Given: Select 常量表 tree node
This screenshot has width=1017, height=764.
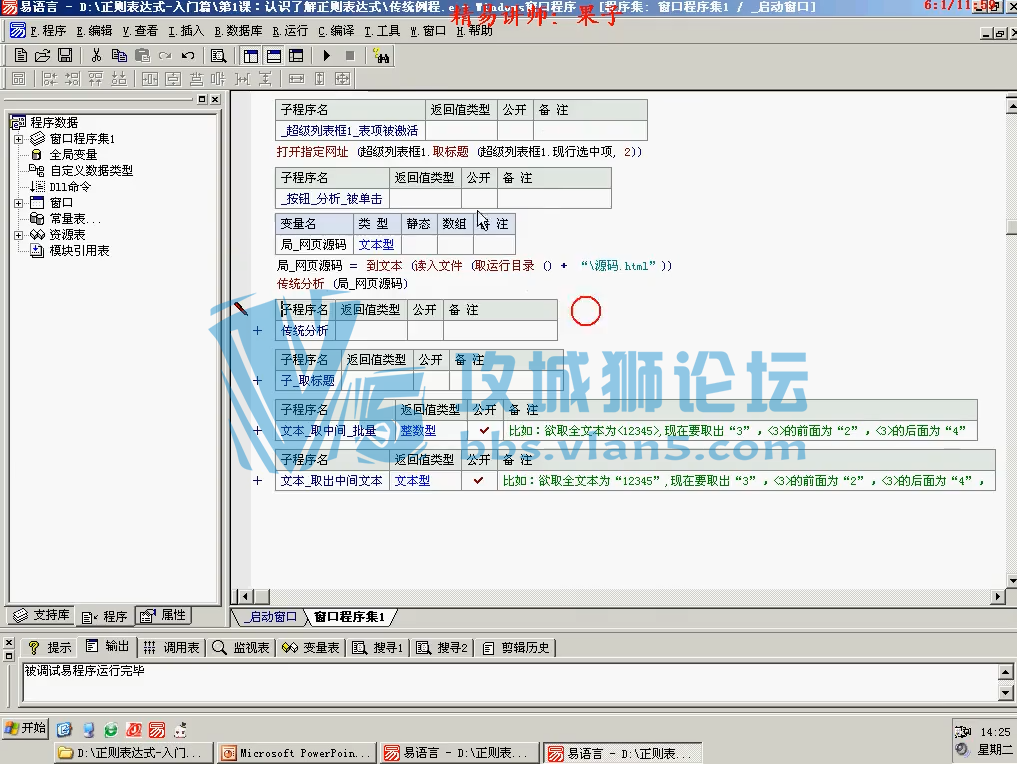Looking at the screenshot, I should point(75,219).
